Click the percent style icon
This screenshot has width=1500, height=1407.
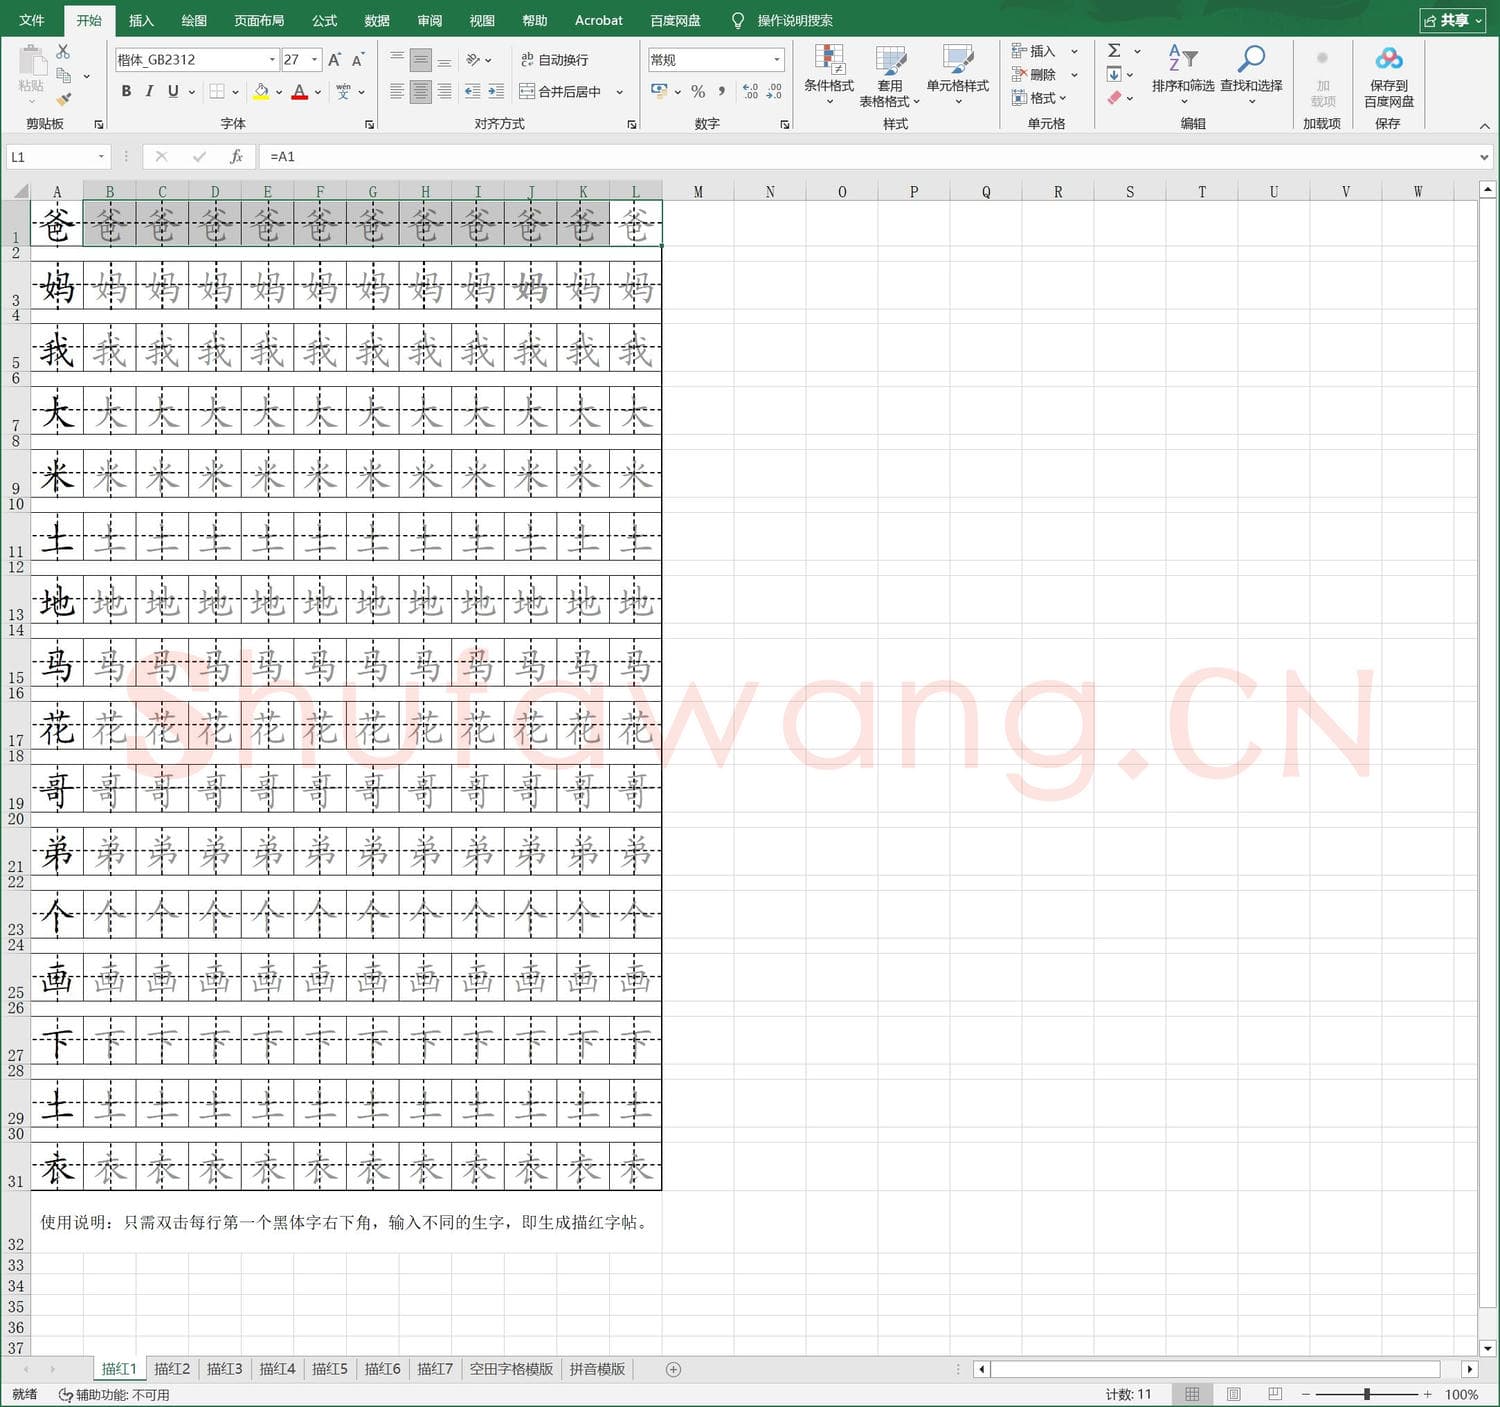pyautogui.click(x=698, y=91)
